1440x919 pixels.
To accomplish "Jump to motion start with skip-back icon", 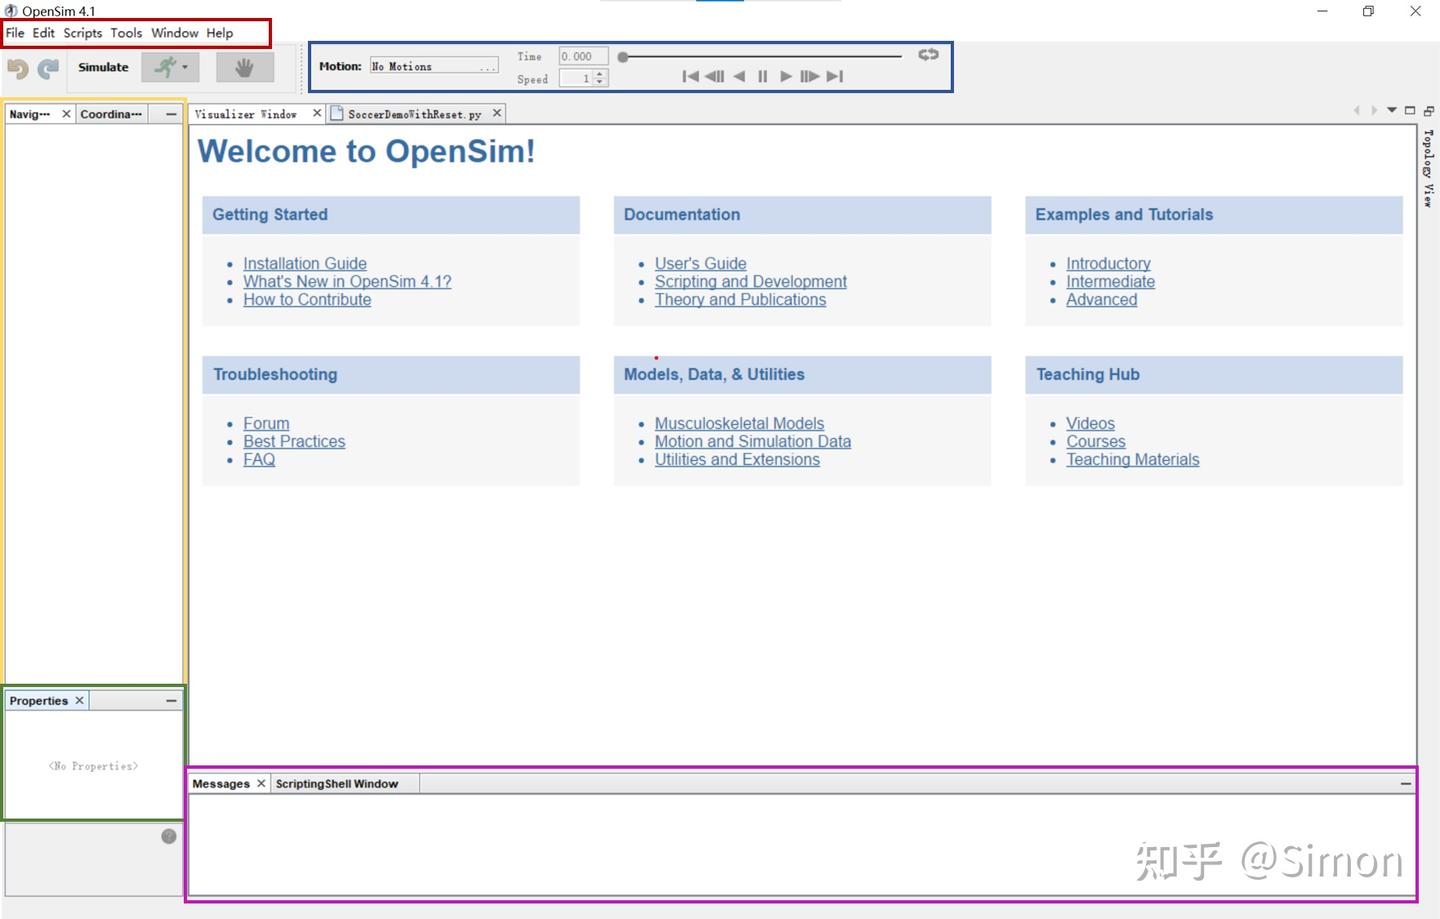I will (690, 76).
